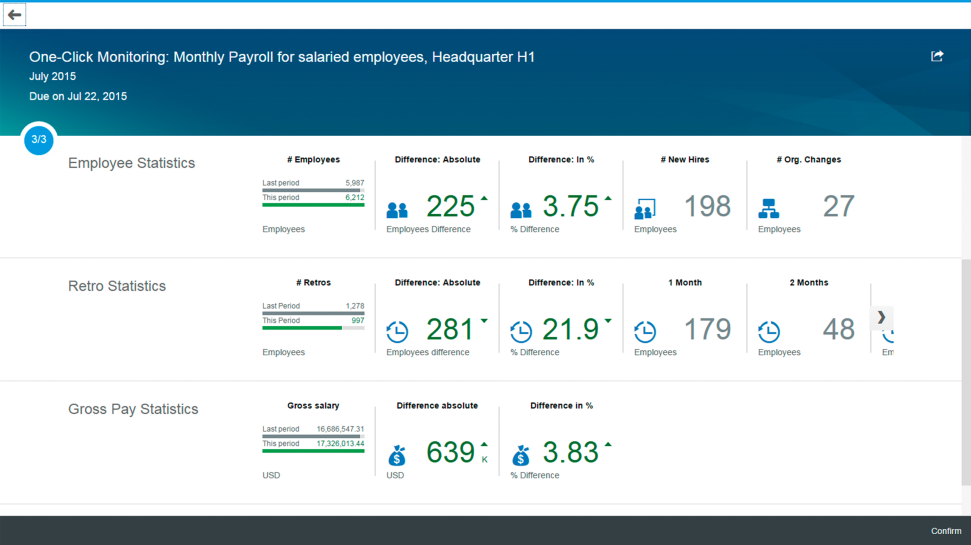971x545 pixels.
Task: Select the 3/3 step indicator circle
Action: click(x=39, y=139)
